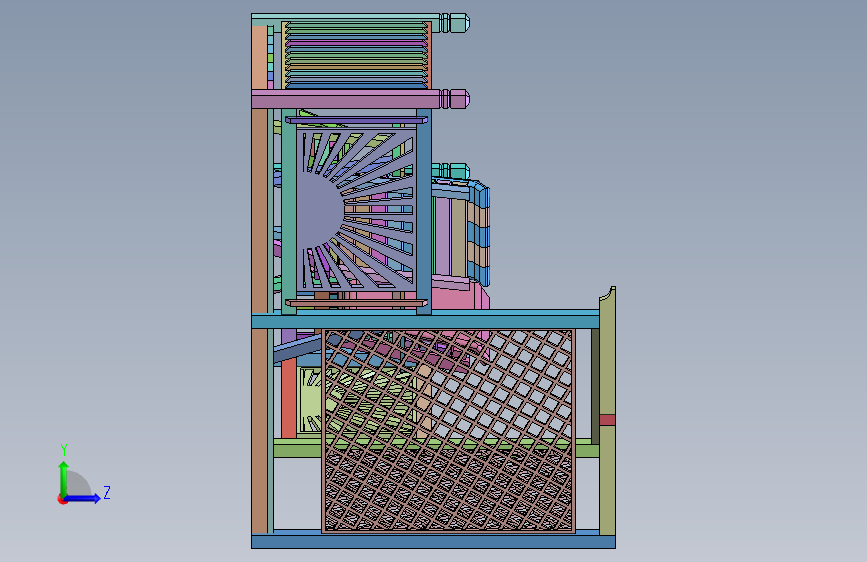Click the red X axis dot at the triad origin

click(x=62, y=500)
